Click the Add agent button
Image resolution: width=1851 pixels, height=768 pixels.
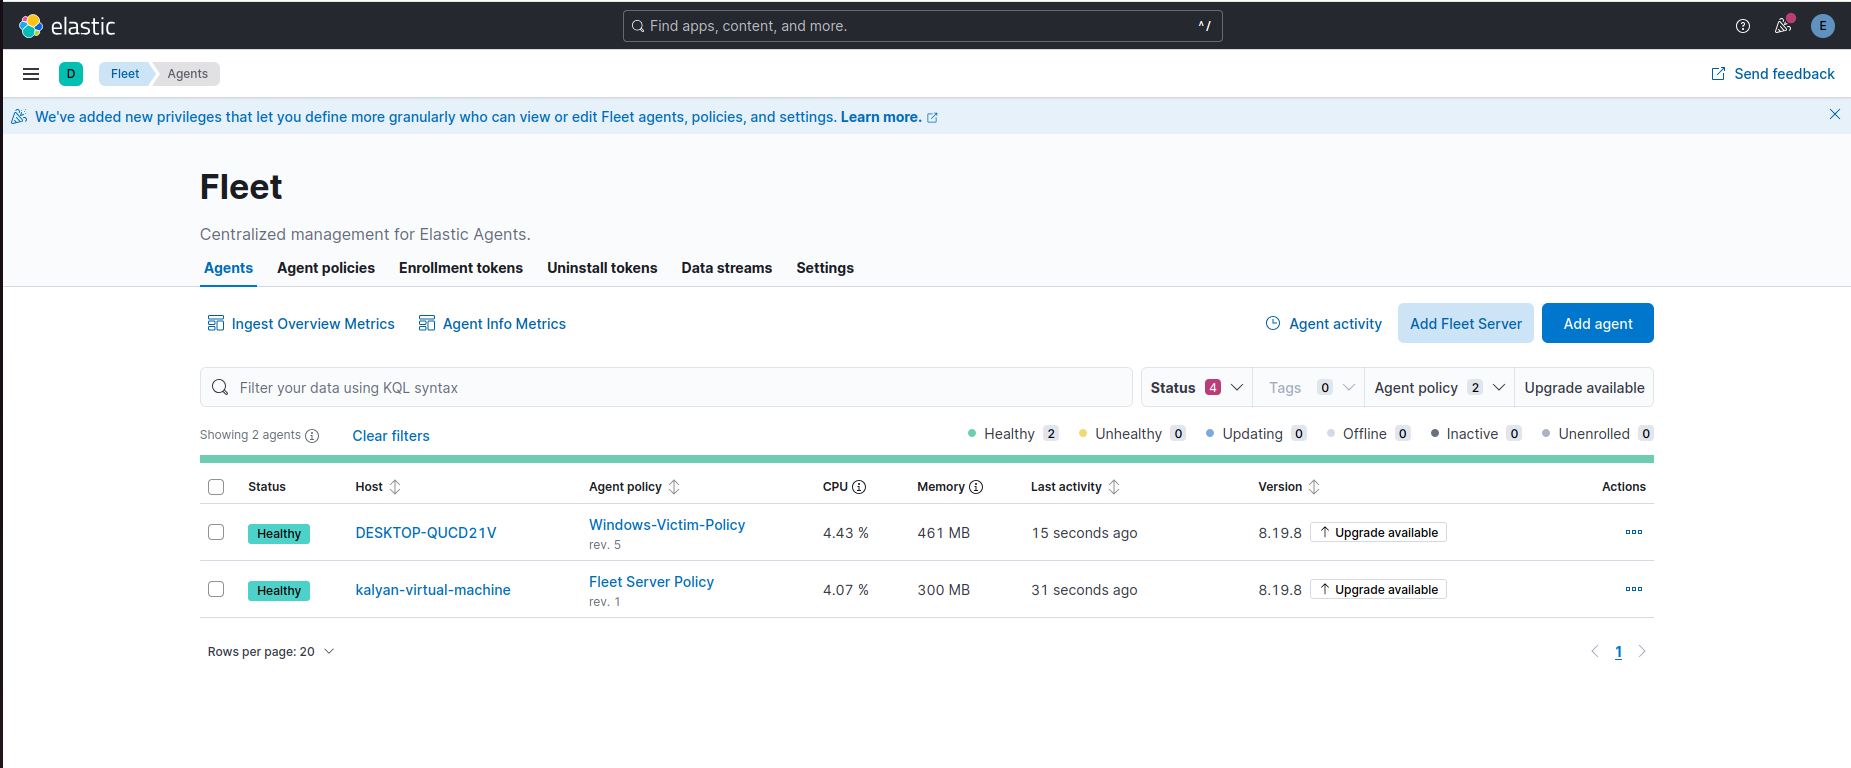tap(1597, 324)
